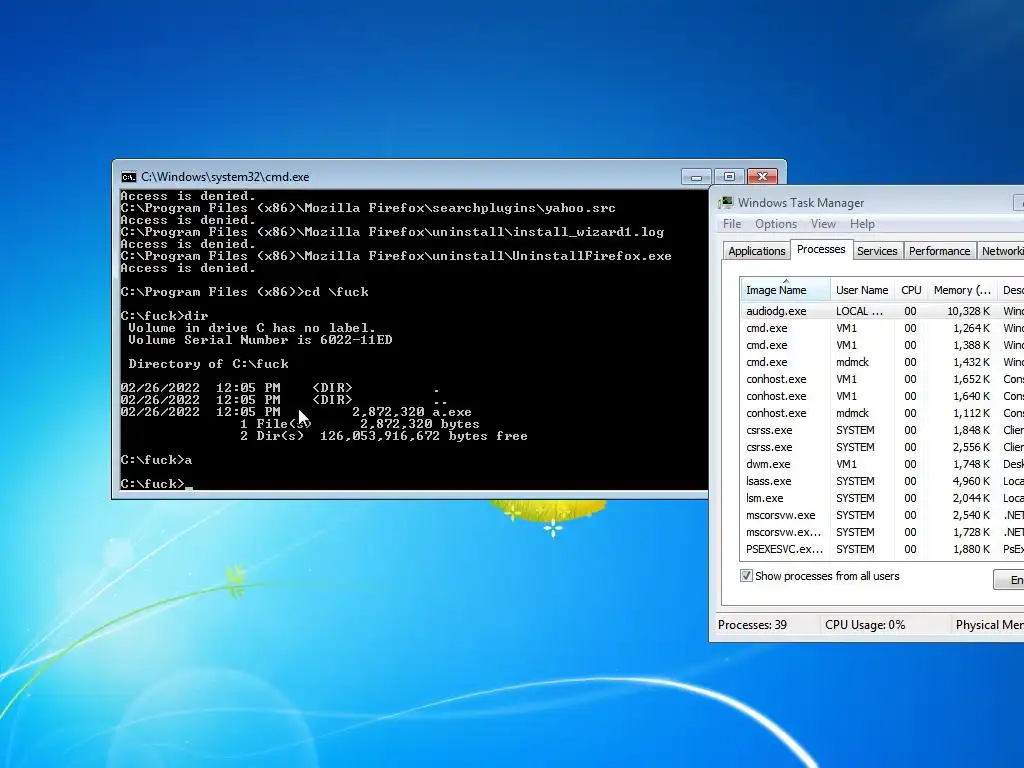Select the lsm.exe process row

click(882, 498)
